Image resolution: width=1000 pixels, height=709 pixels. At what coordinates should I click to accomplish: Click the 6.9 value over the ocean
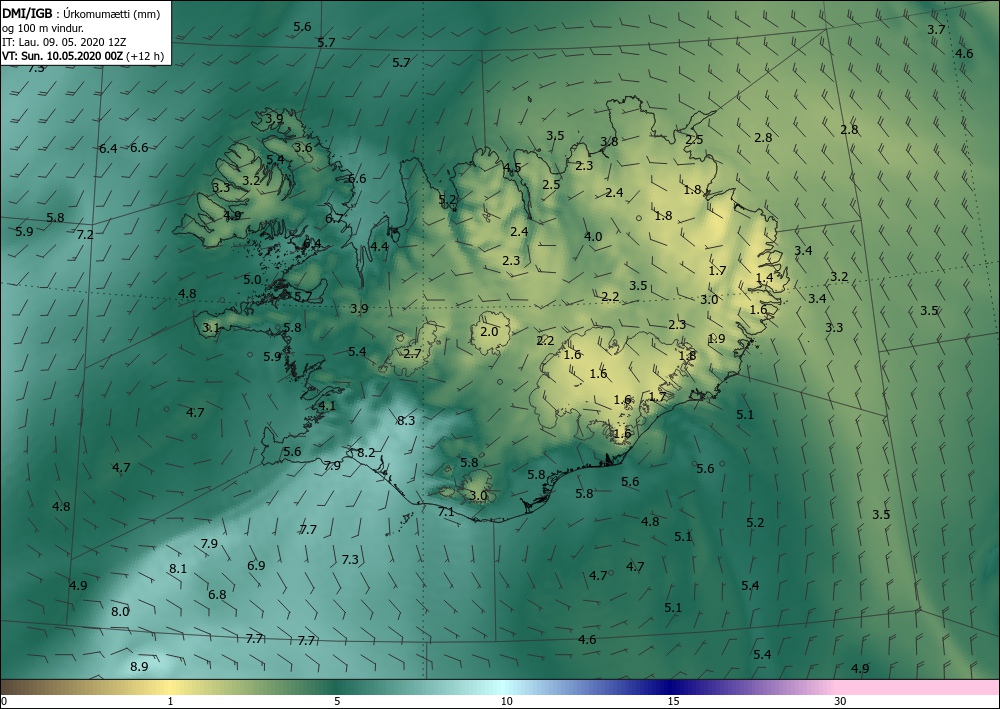pyautogui.click(x=256, y=566)
